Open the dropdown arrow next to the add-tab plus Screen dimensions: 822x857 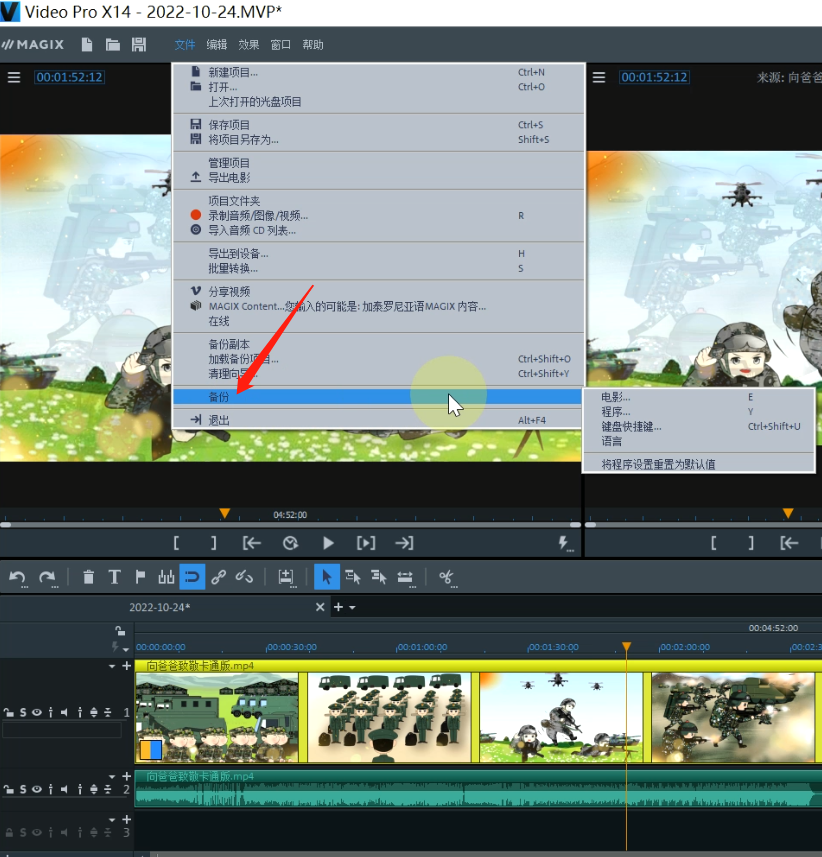(x=353, y=607)
